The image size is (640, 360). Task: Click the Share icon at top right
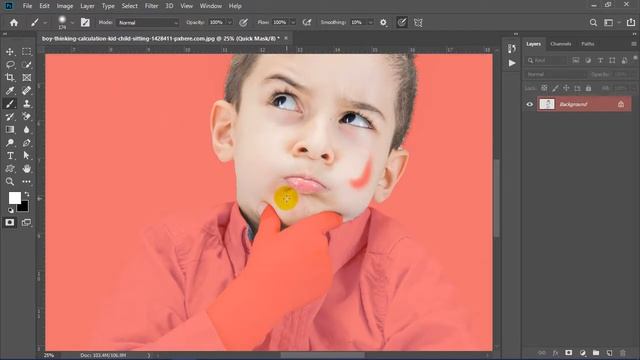pyautogui.click(x=631, y=22)
